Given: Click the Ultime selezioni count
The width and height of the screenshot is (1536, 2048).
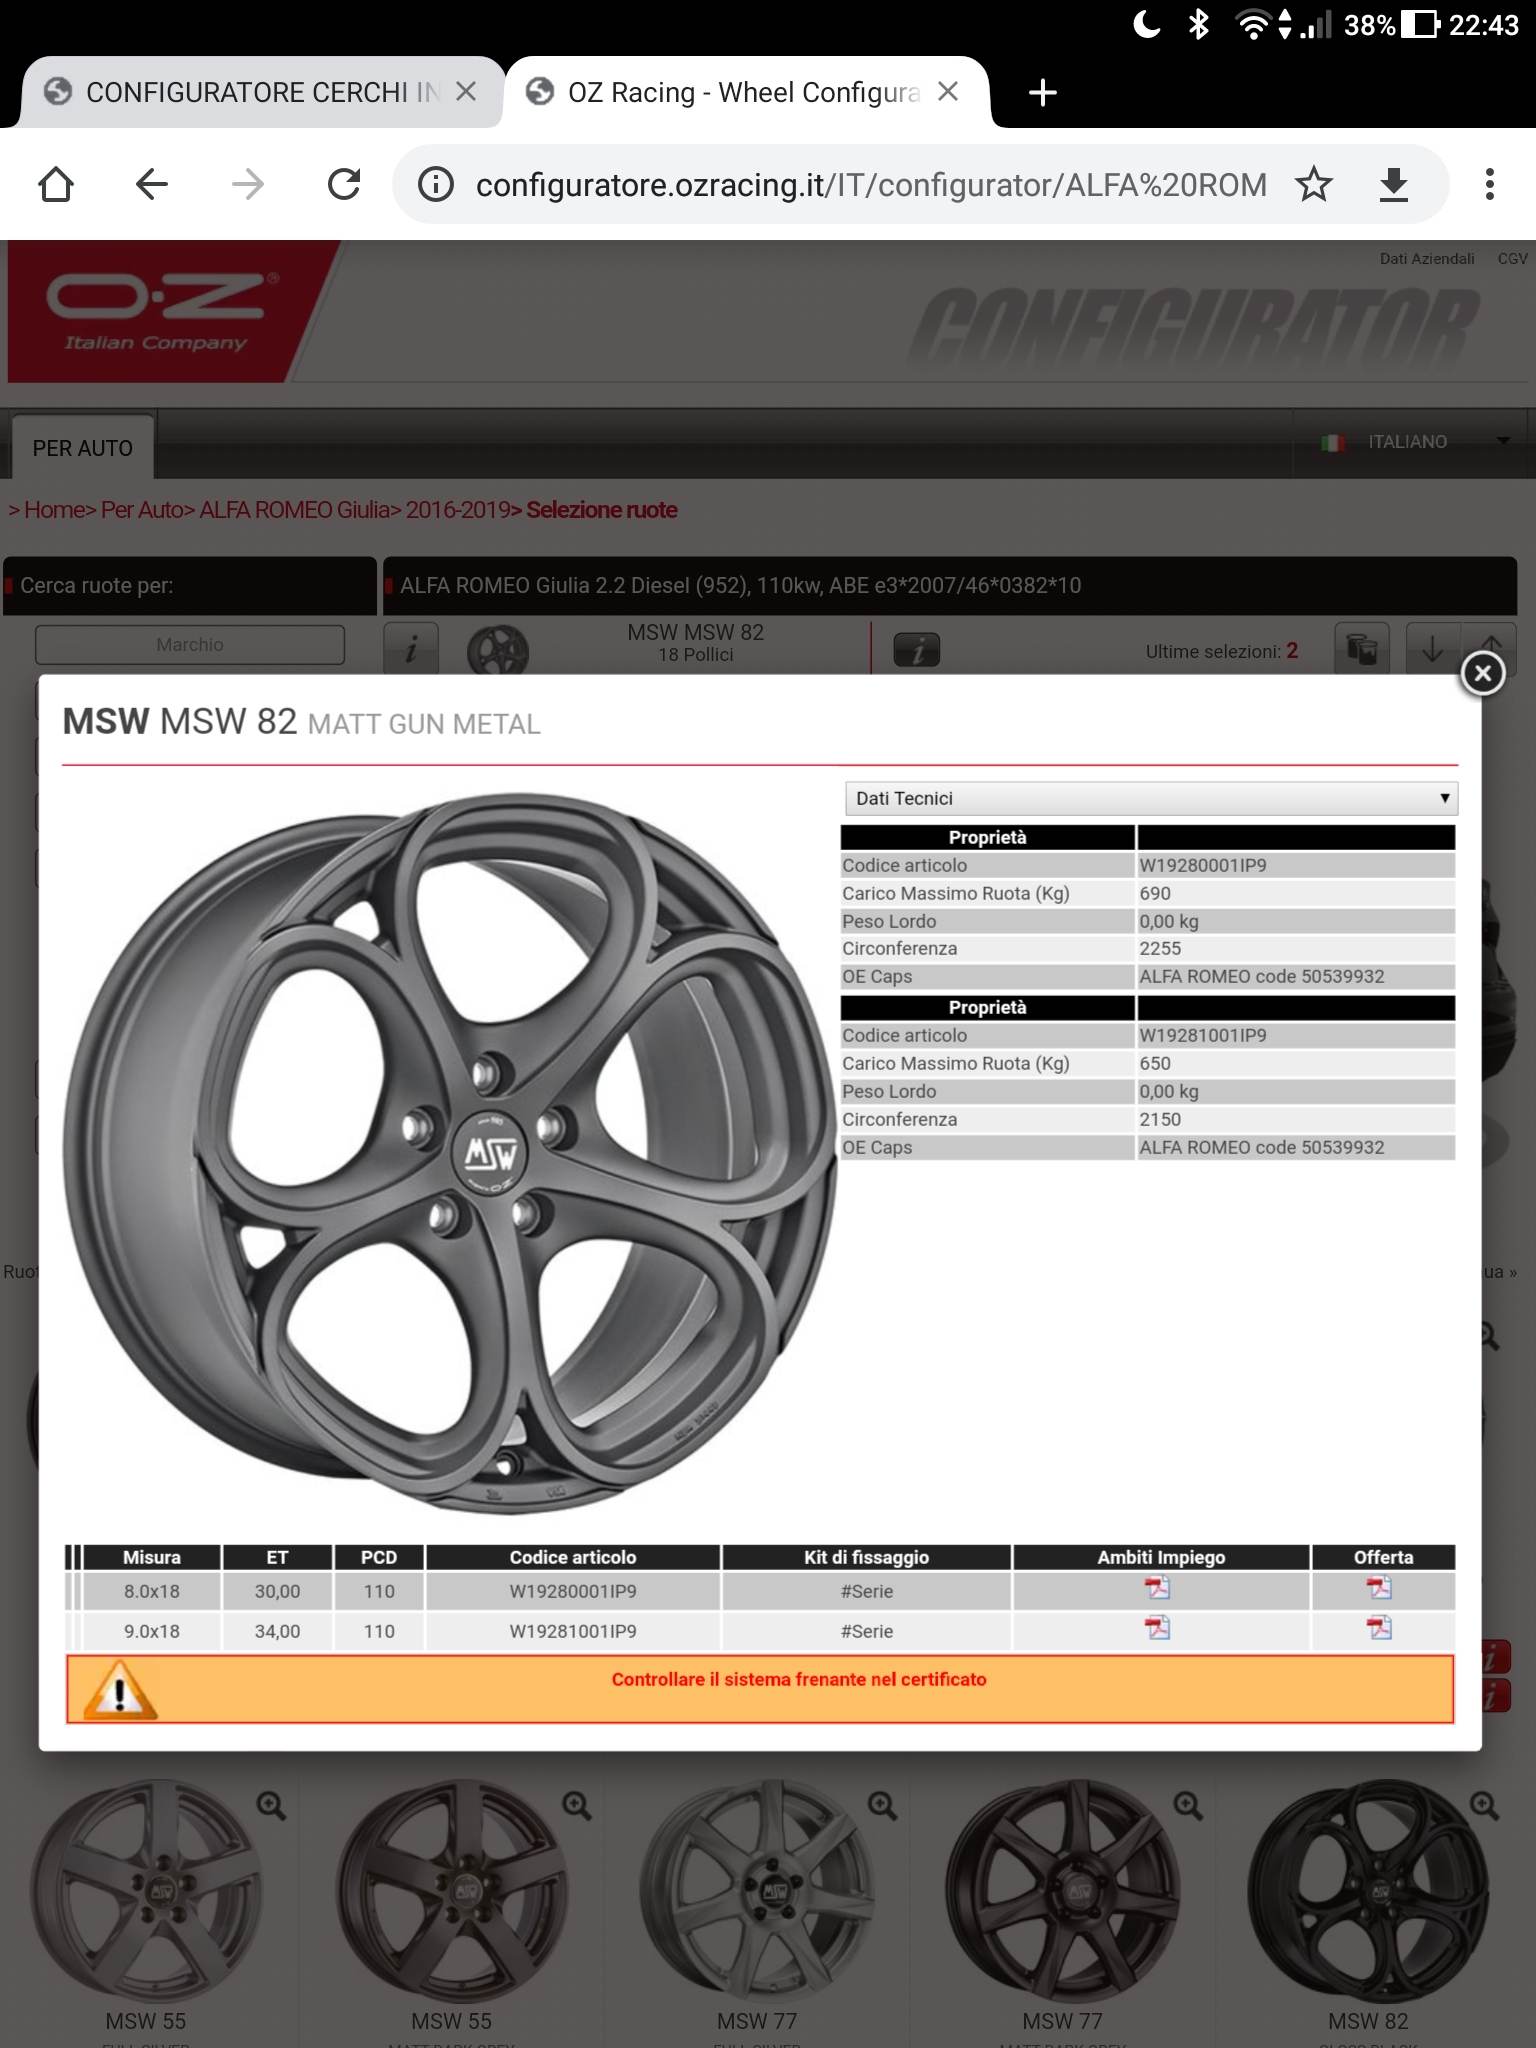Looking at the screenshot, I should click(1292, 651).
